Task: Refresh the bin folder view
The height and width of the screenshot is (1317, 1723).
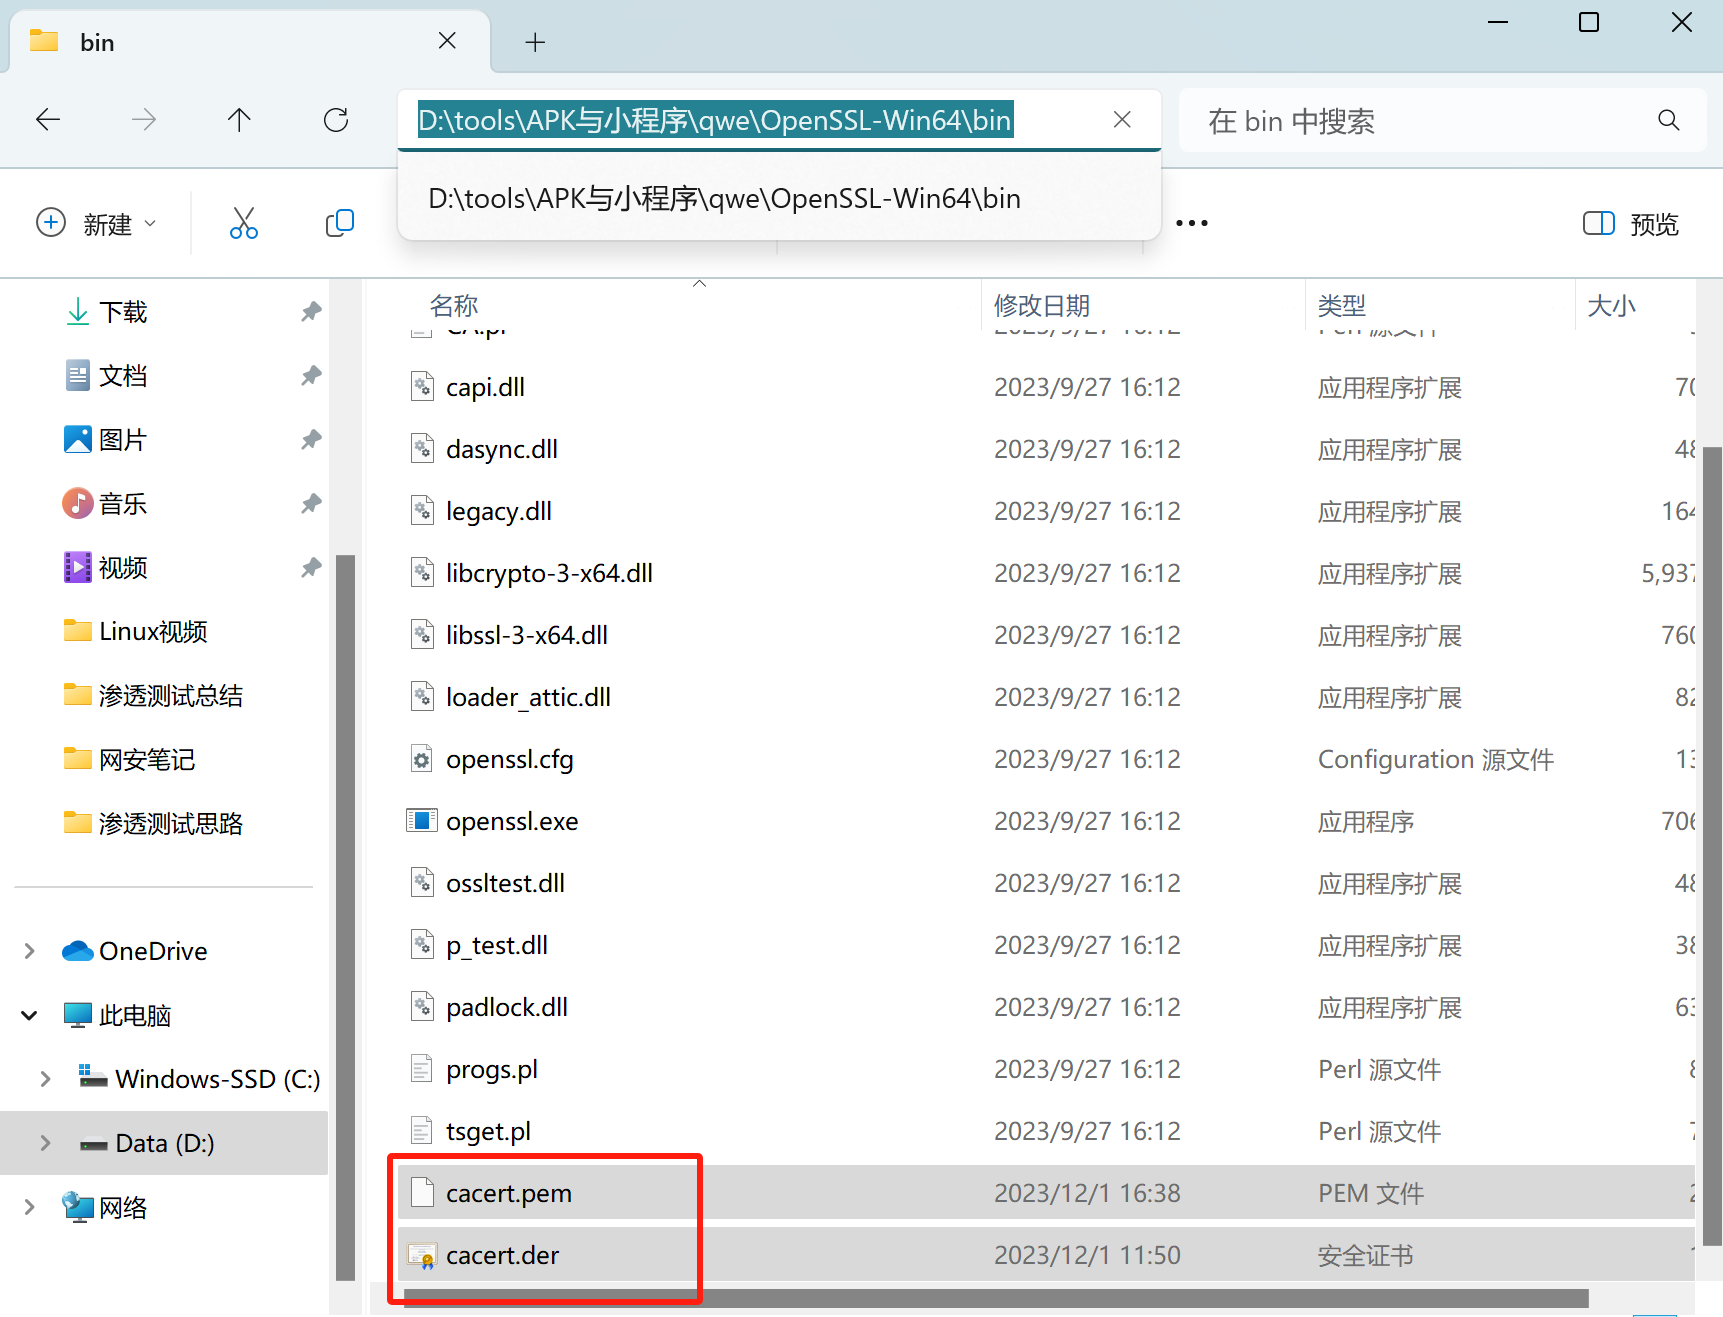Action: 336,120
